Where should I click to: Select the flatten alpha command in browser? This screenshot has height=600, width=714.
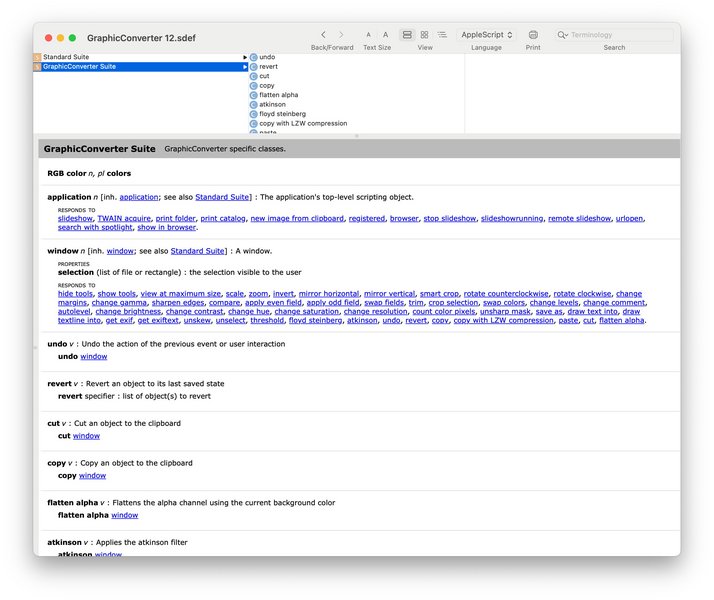[278, 95]
